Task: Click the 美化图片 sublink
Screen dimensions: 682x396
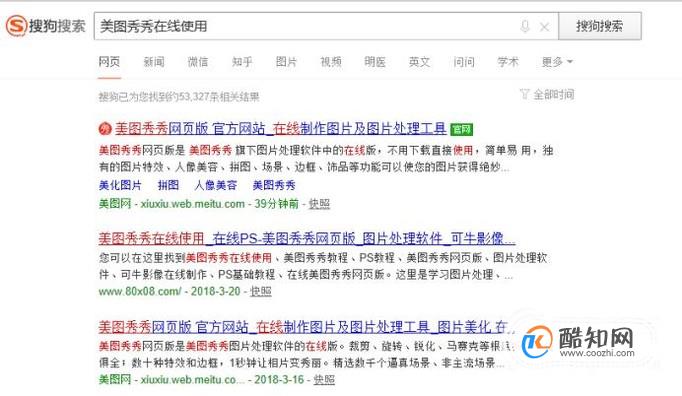Action: 120,185
